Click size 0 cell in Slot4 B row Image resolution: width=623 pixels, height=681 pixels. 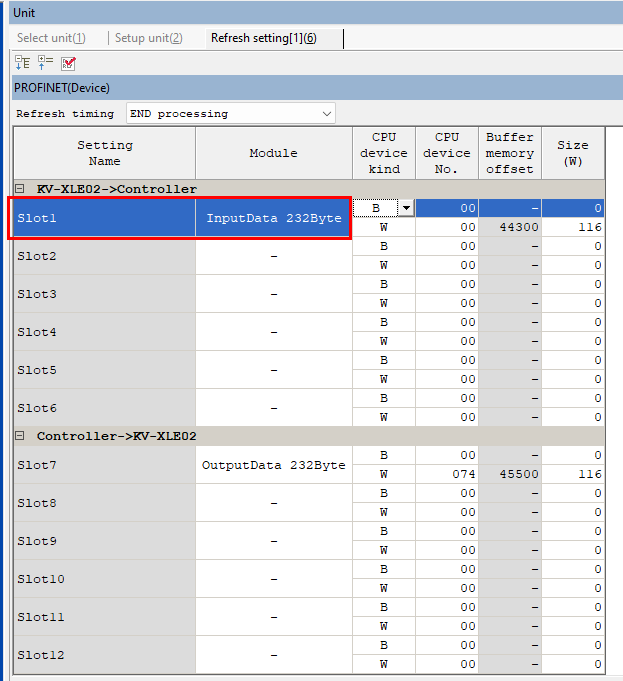tap(573, 322)
